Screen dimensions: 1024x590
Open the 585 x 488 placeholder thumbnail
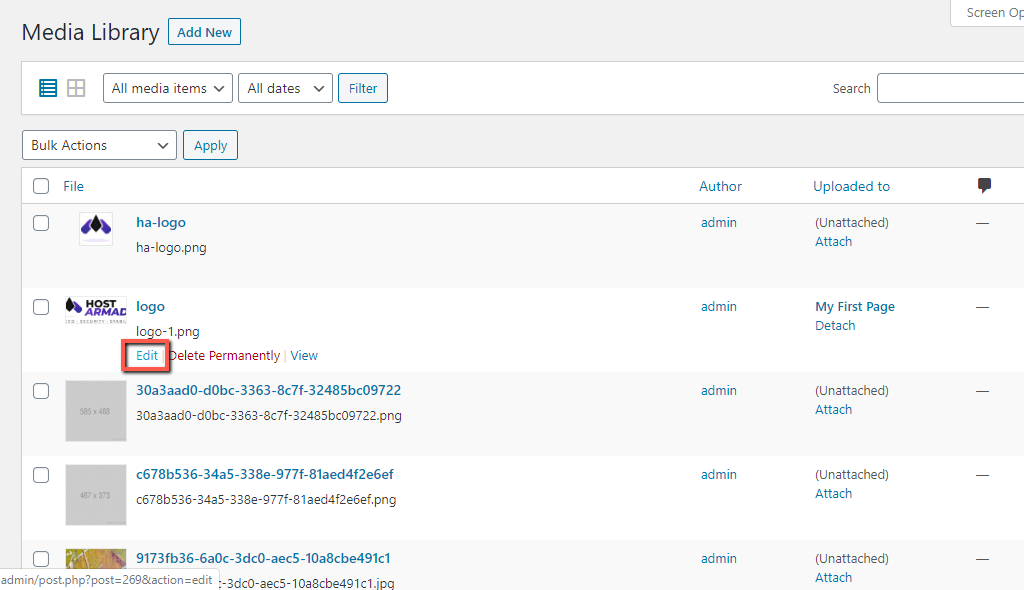[96, 411]
